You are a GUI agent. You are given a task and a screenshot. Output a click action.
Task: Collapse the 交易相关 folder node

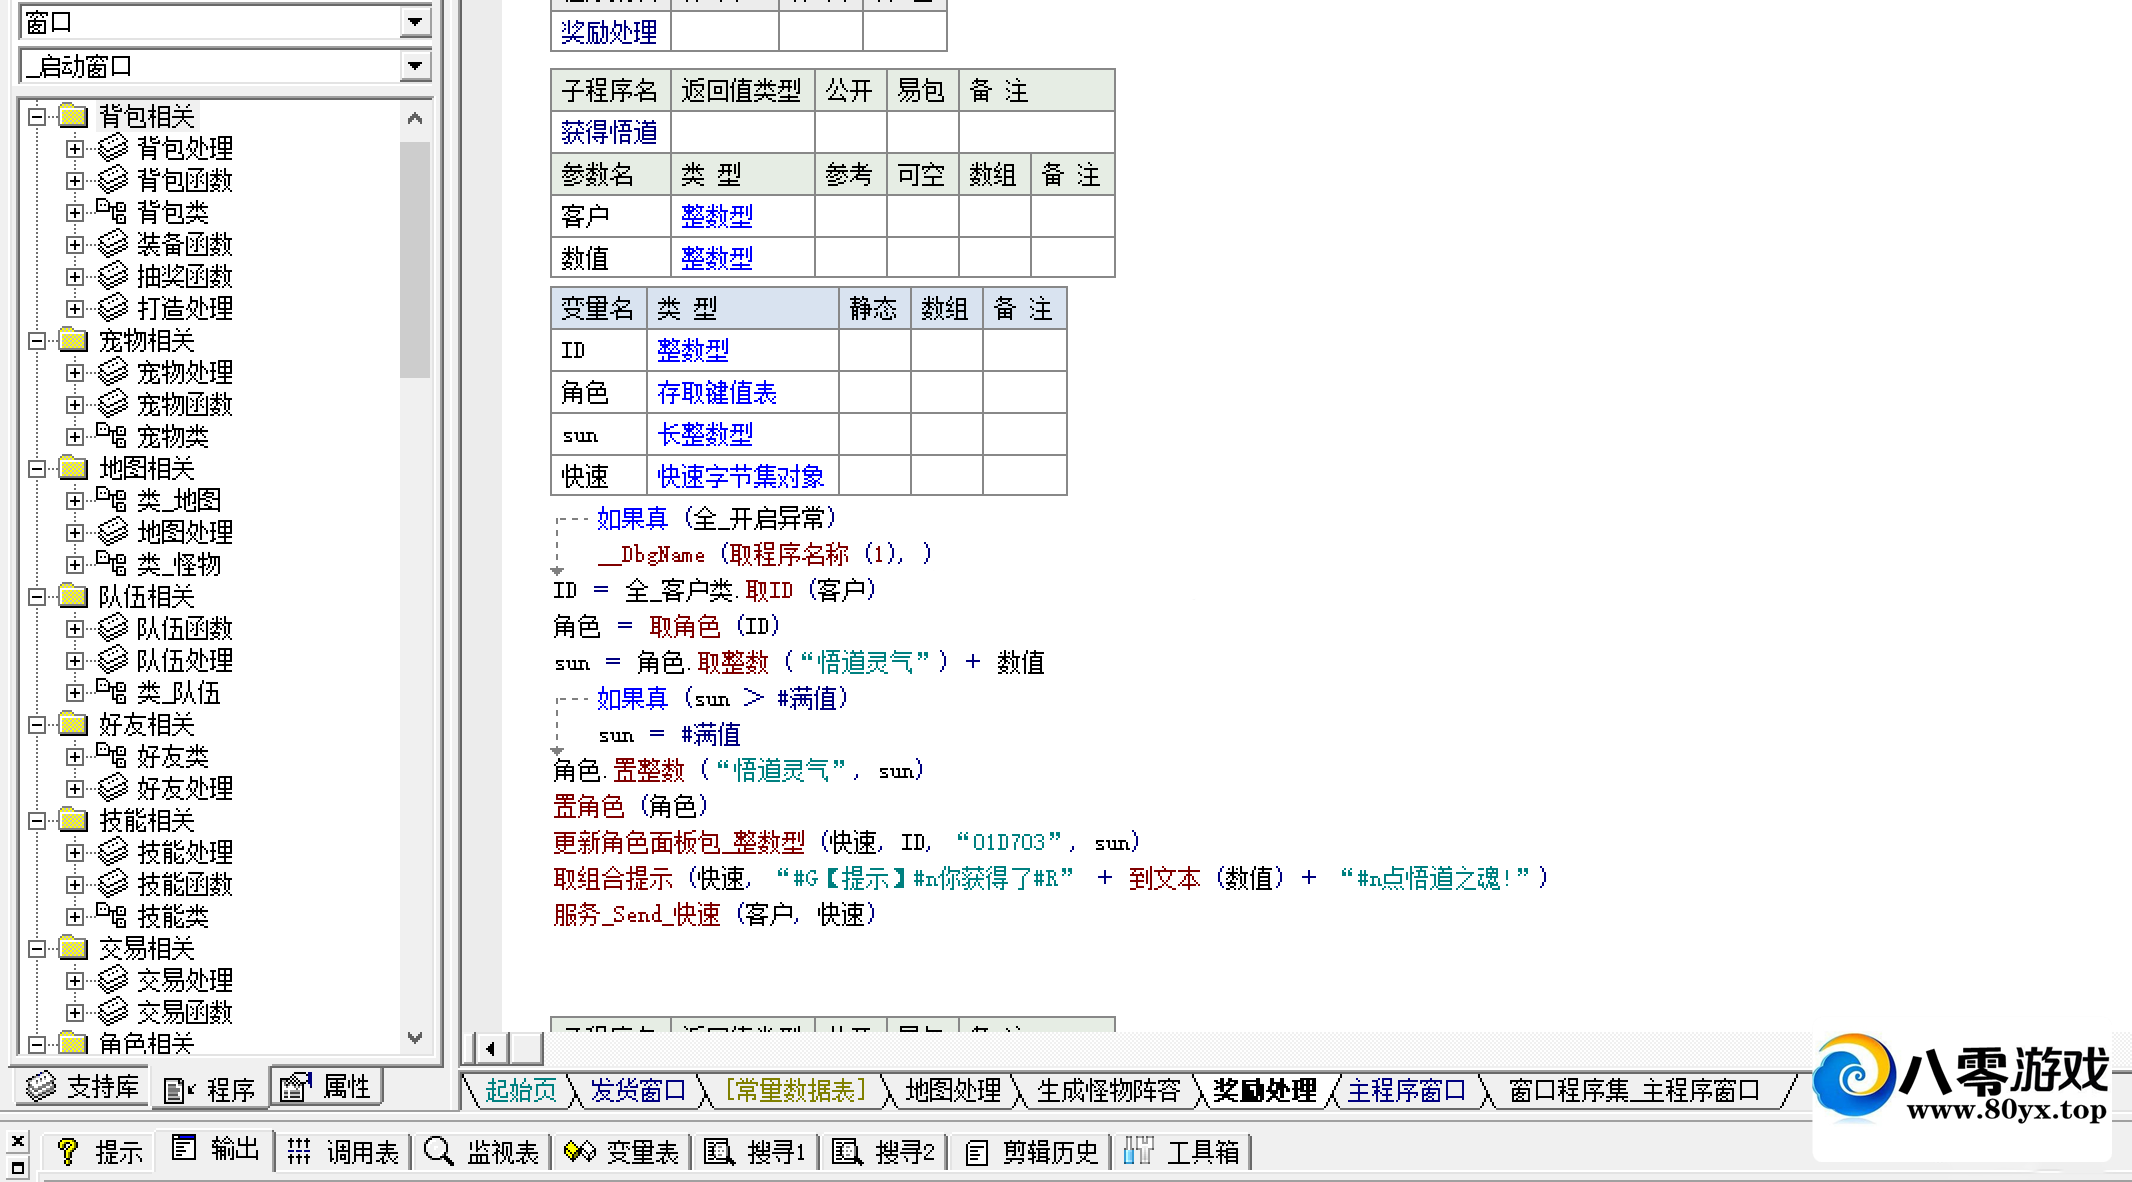[37, 948]
